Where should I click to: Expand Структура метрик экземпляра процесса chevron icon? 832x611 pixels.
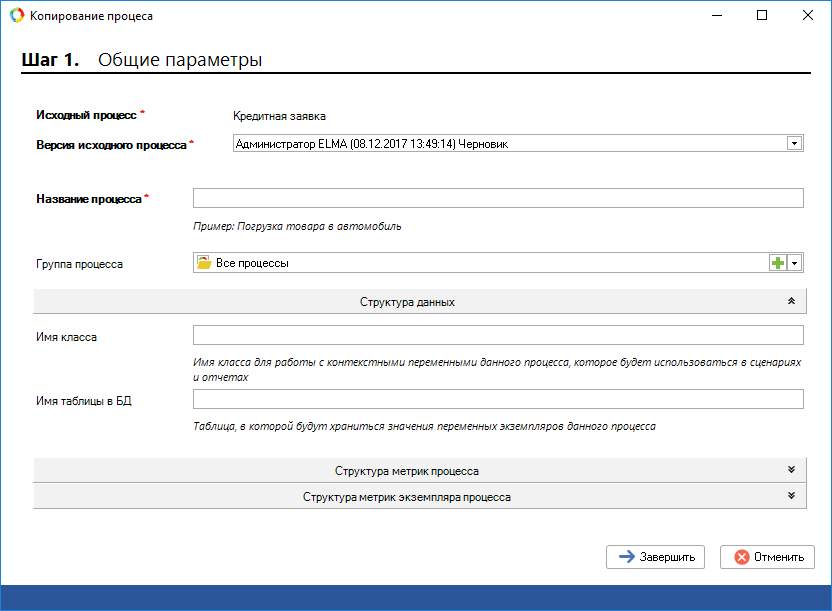[790, 496]
